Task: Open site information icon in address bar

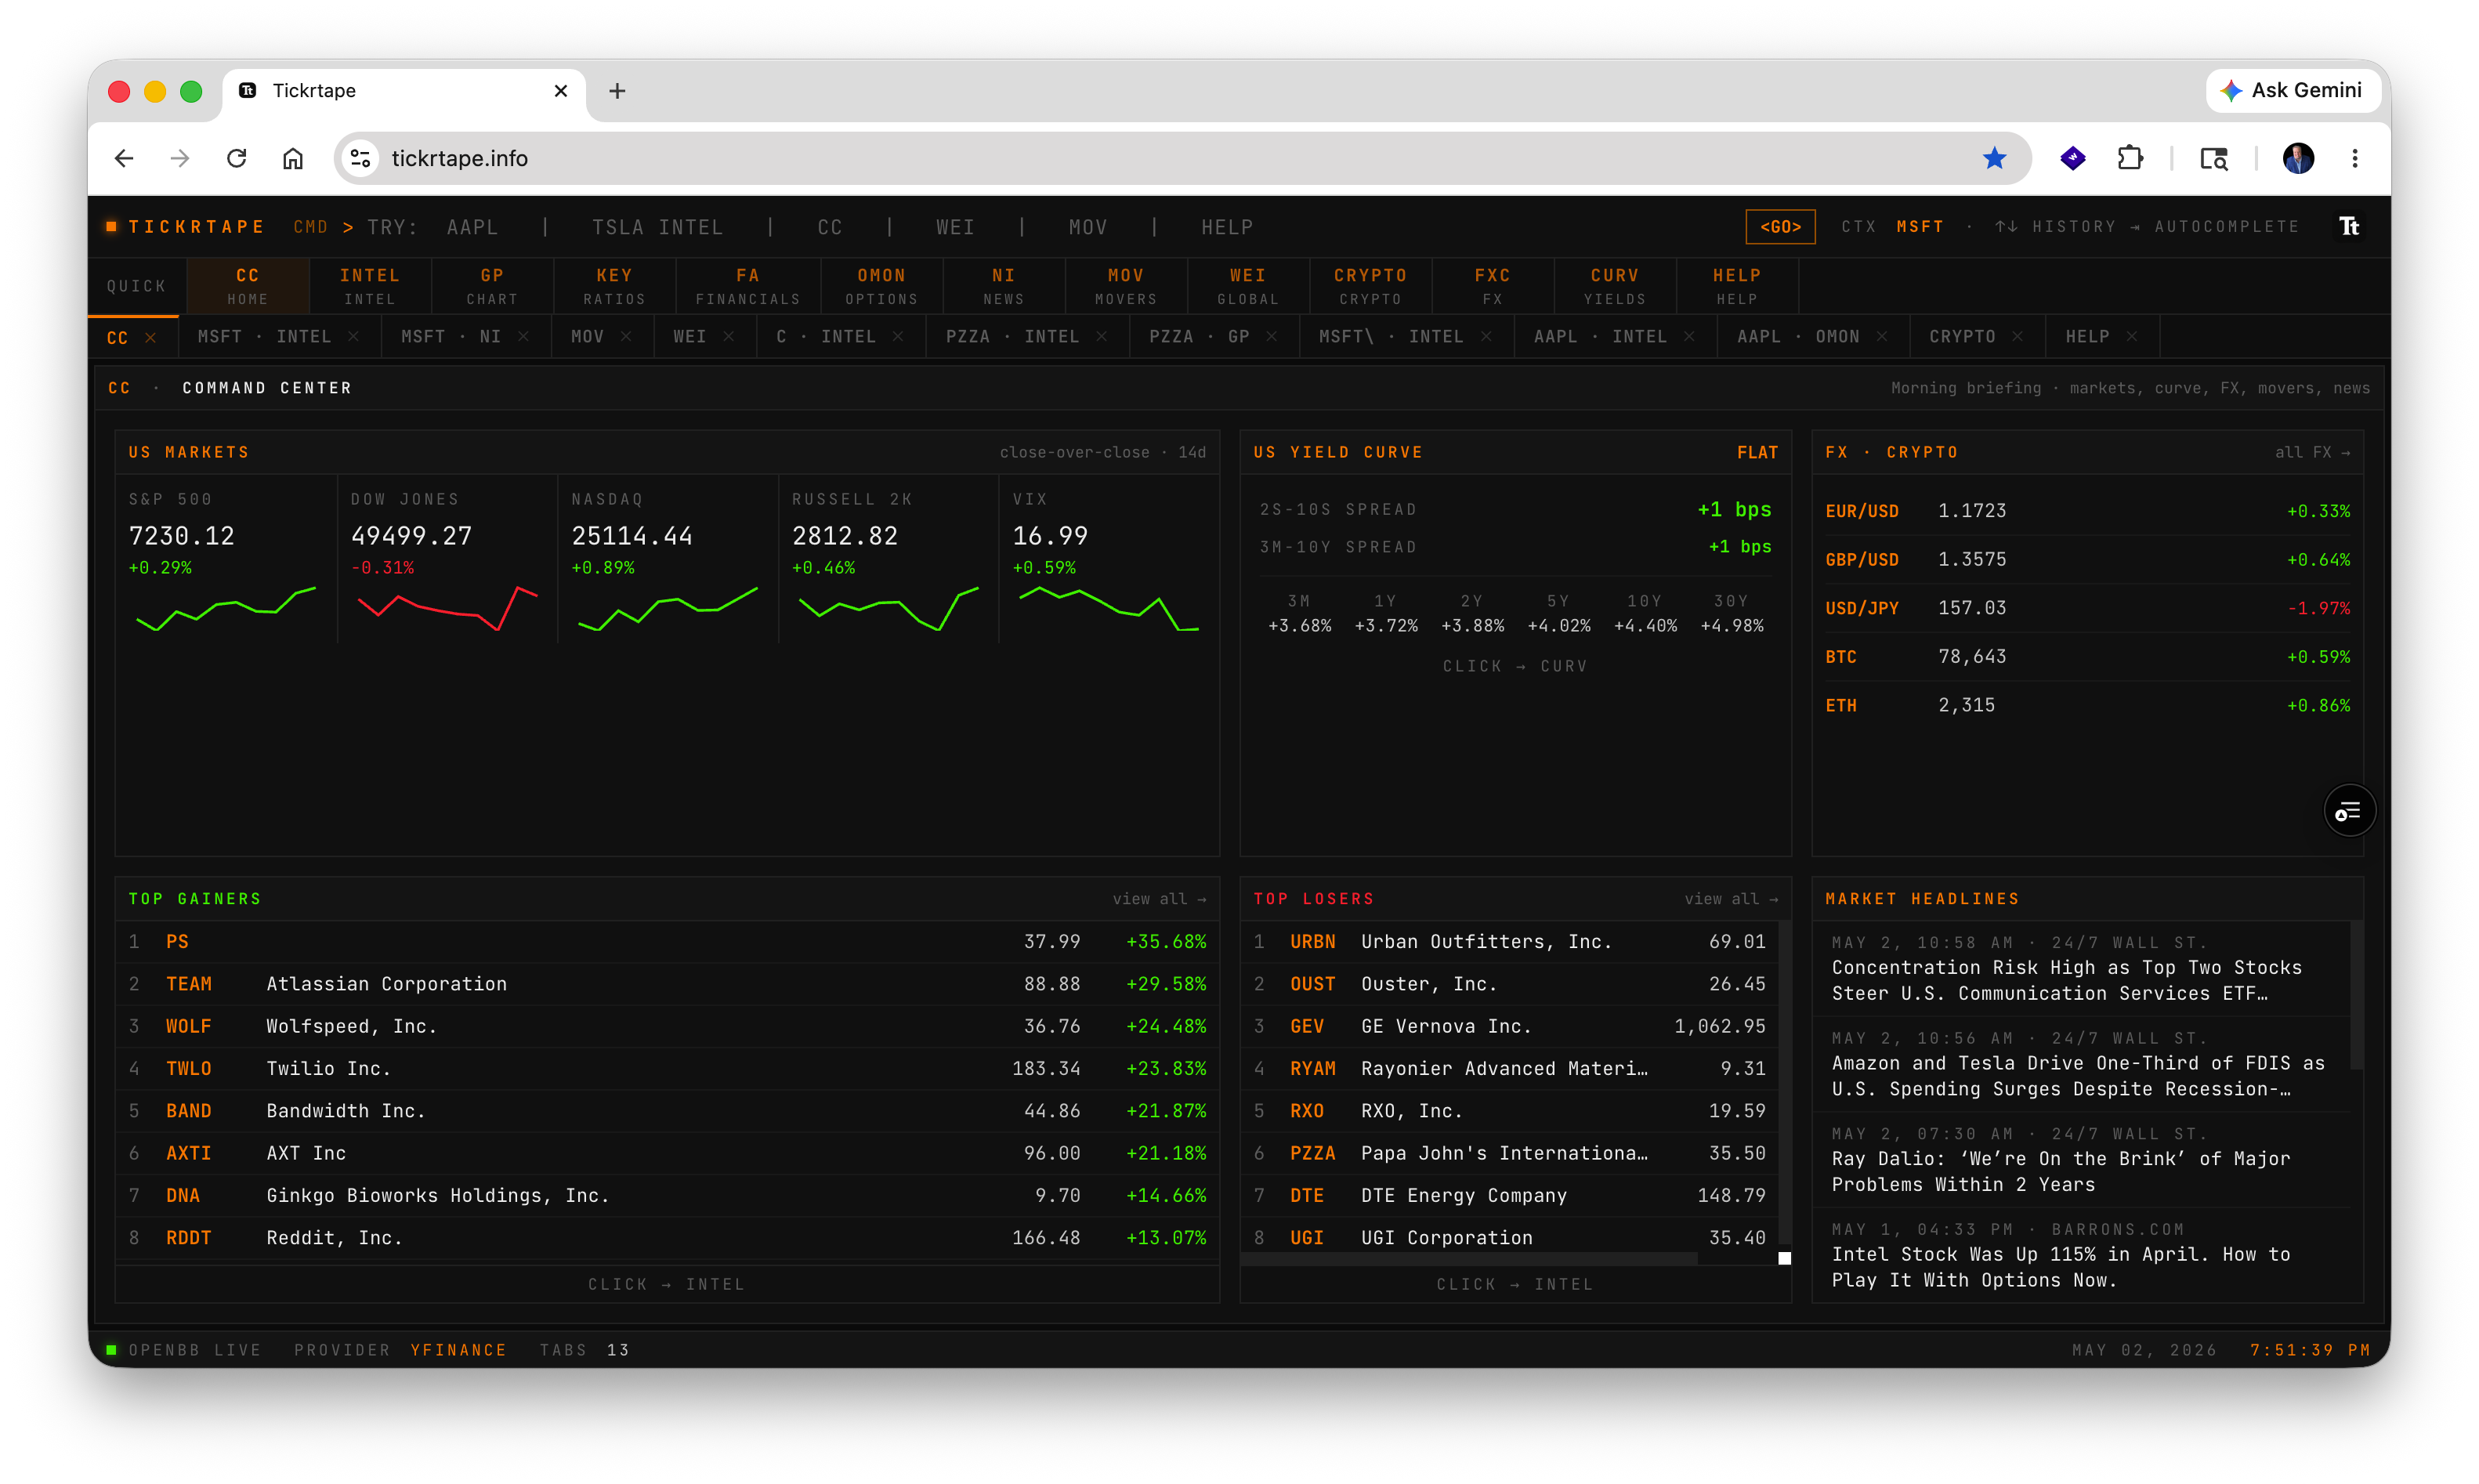Action: click(x=361, y=158)
